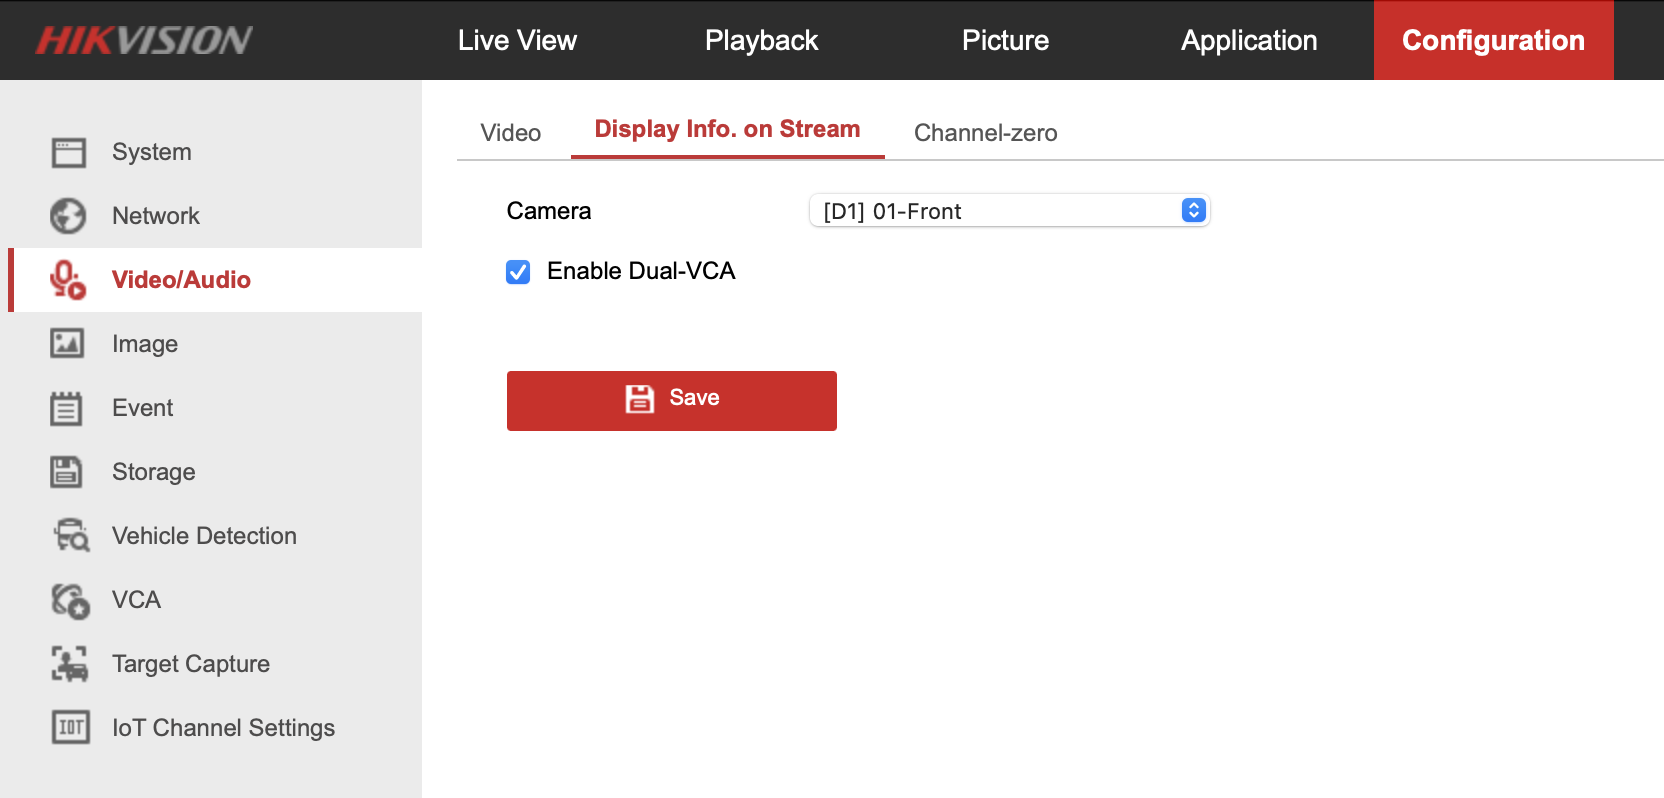Image resolution: width=1664 pixels, height=798 pixels.
Task: Click the Hikvision logo
Action: point(144,40)
